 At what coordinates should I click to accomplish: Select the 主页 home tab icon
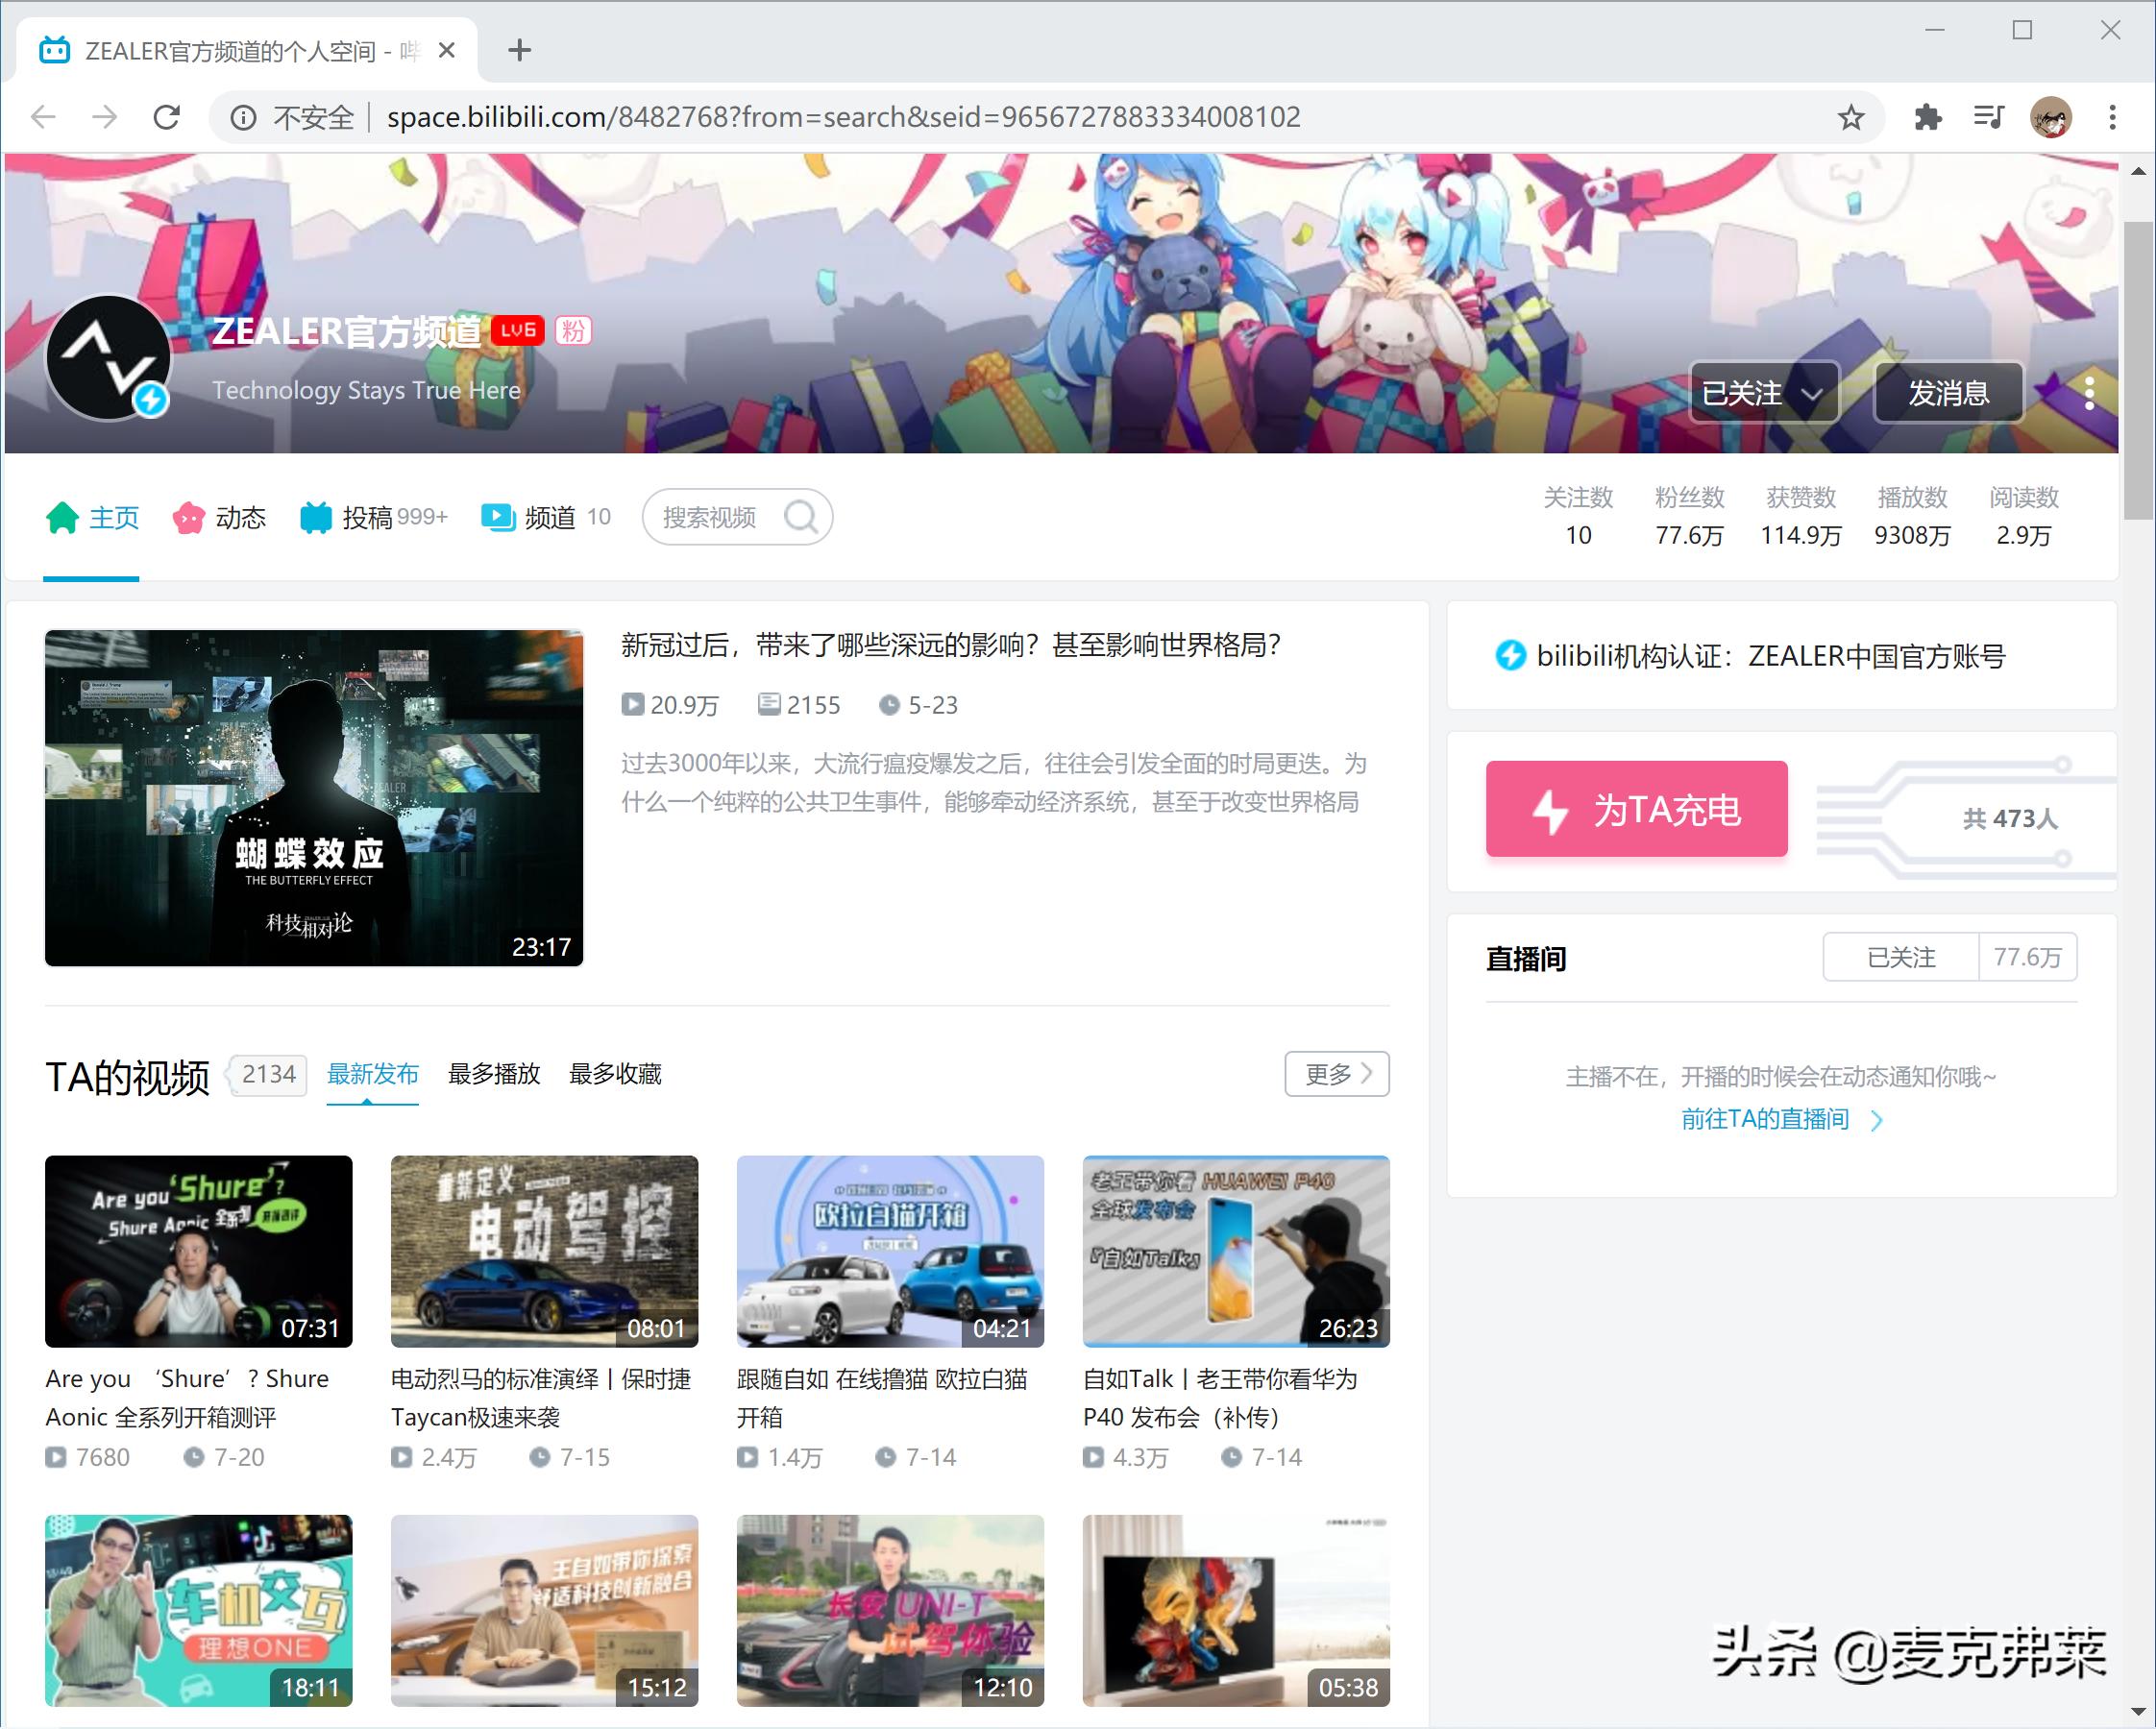(x=63, y=517)
